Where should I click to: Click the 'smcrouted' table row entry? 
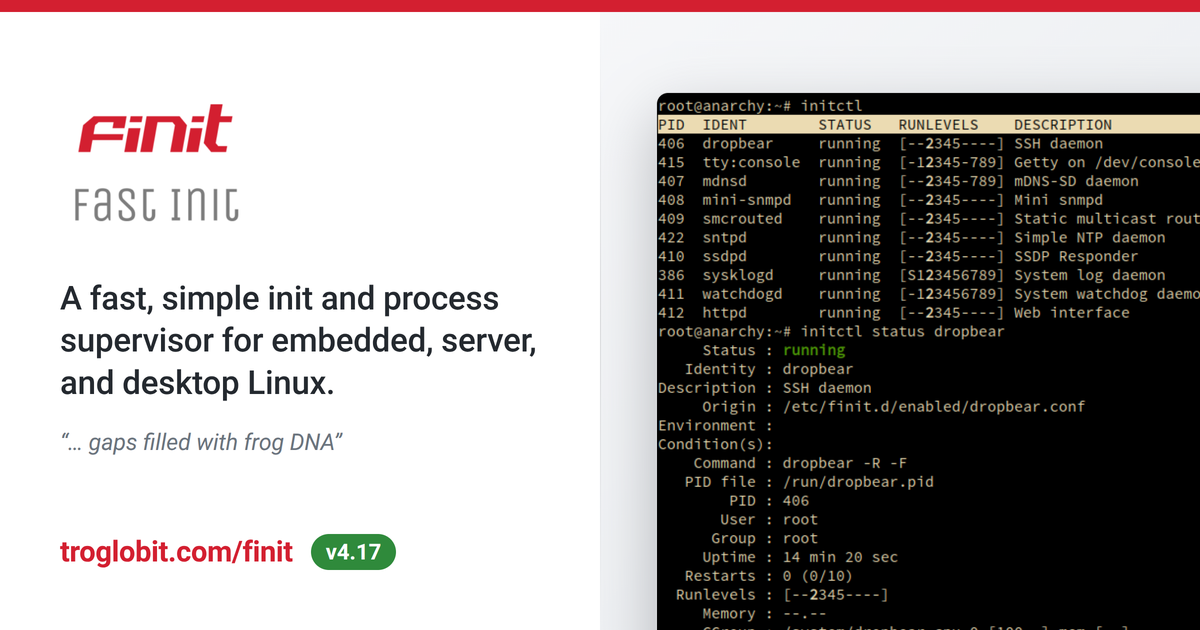click(x=743, y=219)
